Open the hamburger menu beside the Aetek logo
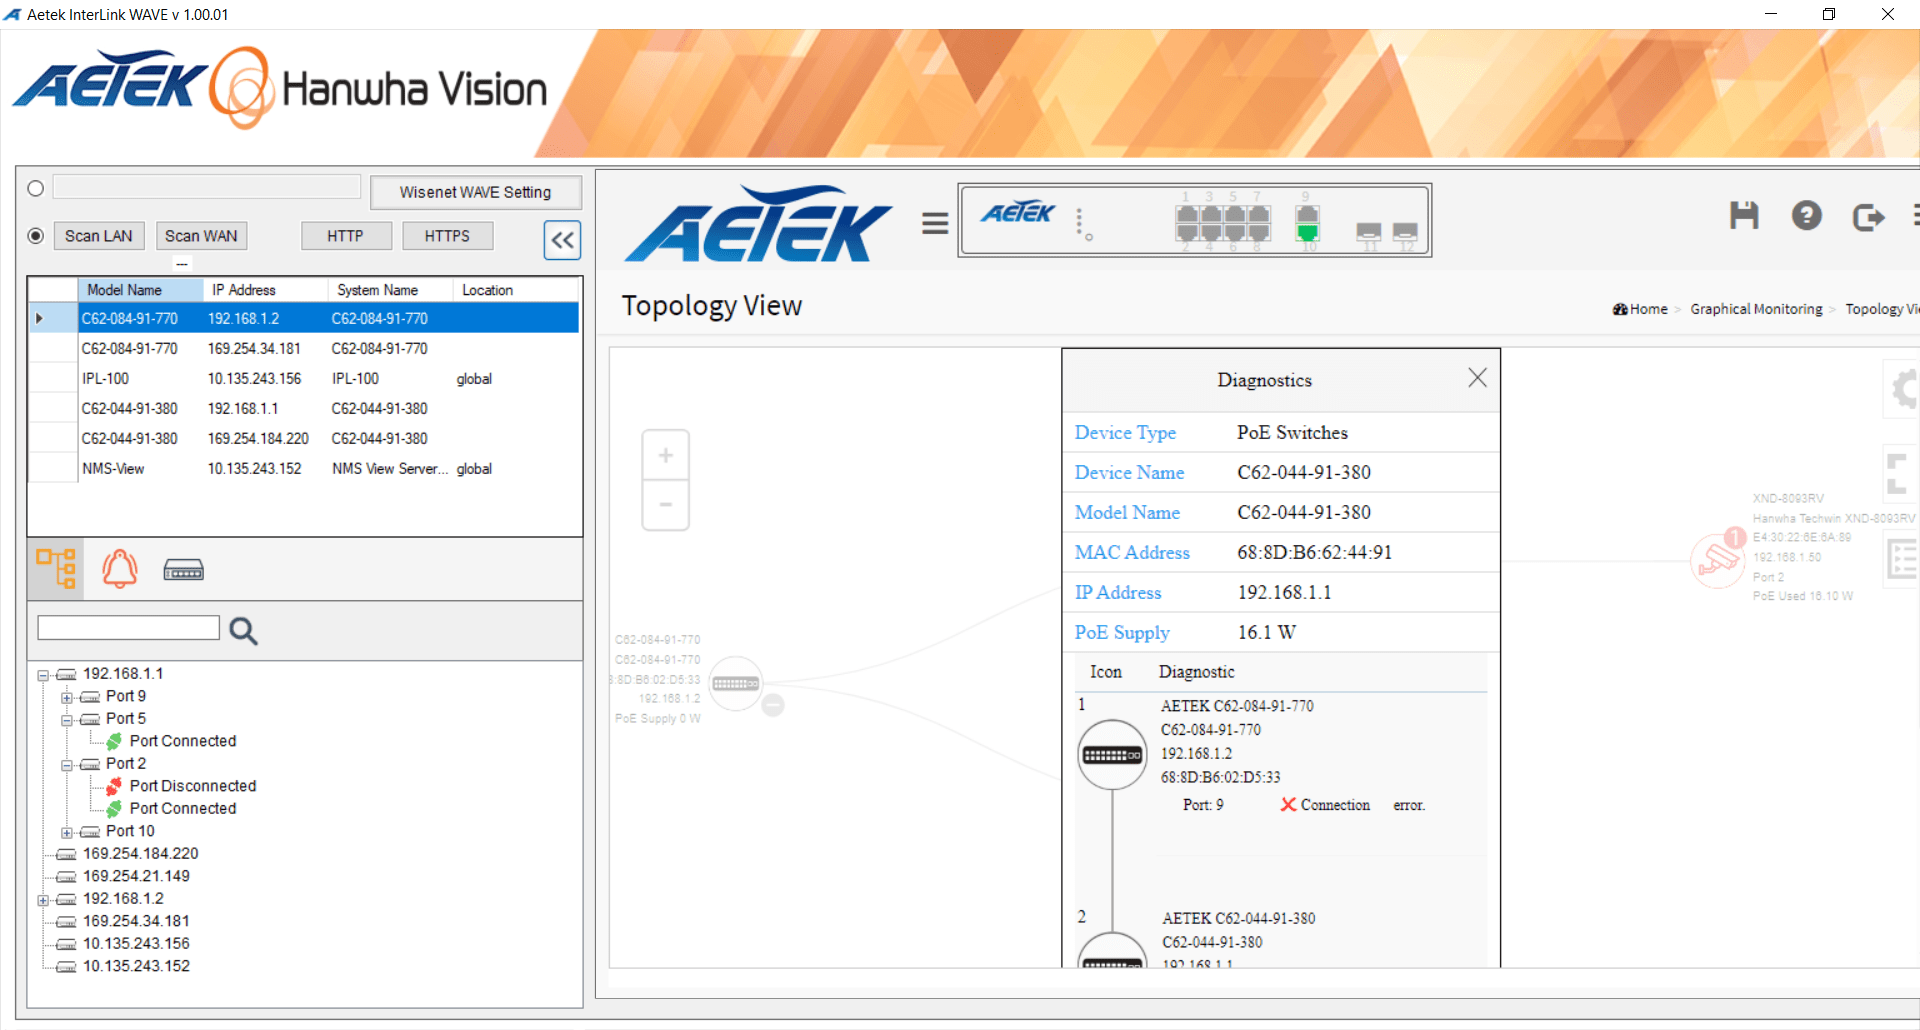 pyautogui.click(x=935, y=223)
